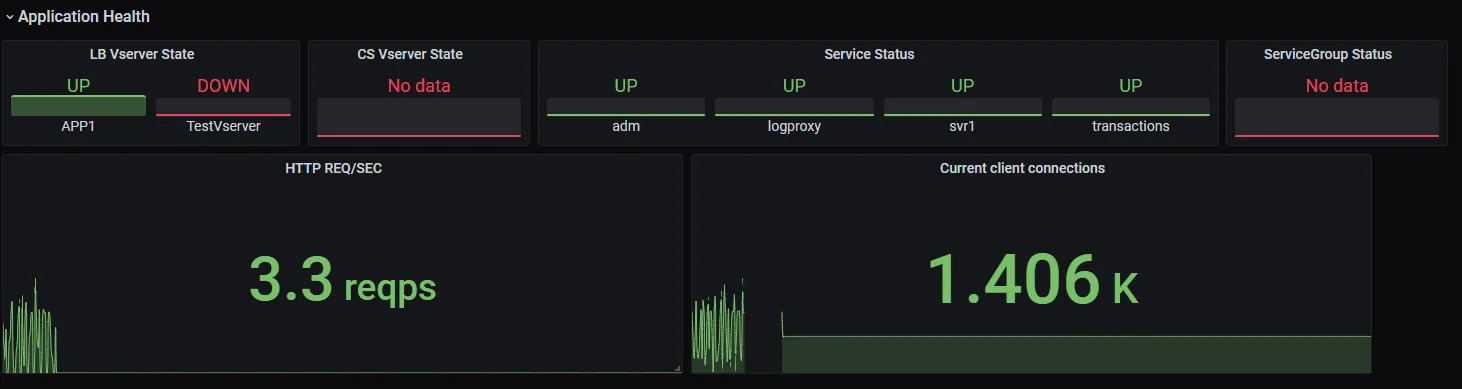Click the transactions service status bar
The width and height of the screenshot is (1462, 389).
tap(1131, 107)
